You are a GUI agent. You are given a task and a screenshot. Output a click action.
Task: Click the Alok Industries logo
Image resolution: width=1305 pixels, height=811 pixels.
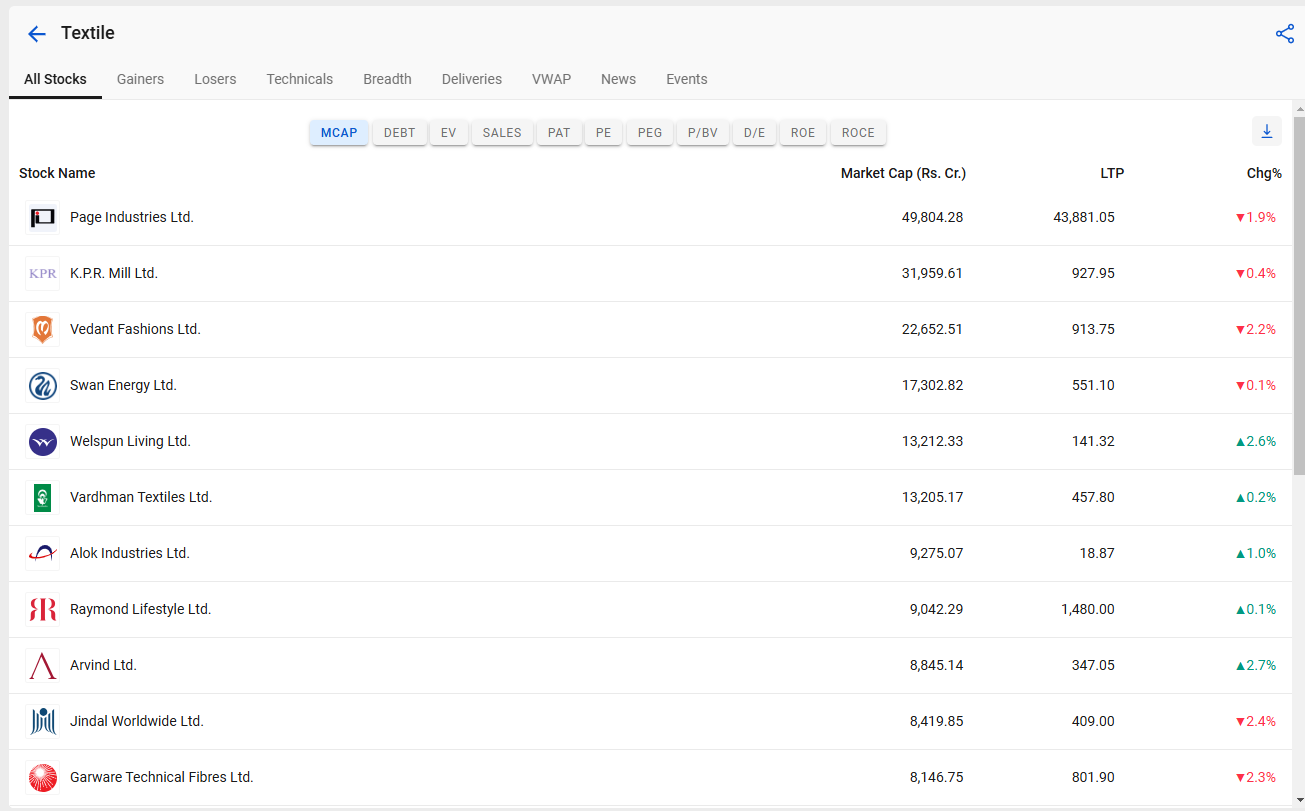pos(42,553)
